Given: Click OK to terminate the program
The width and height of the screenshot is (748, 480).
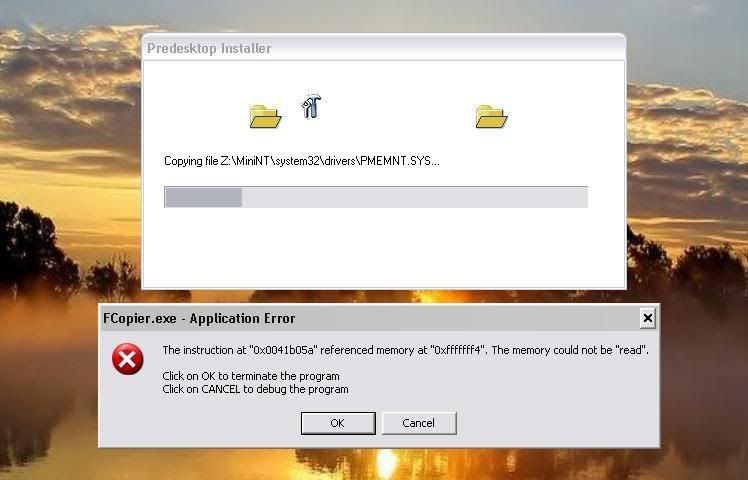Looking at the screenshot, I should pos(338,423).
